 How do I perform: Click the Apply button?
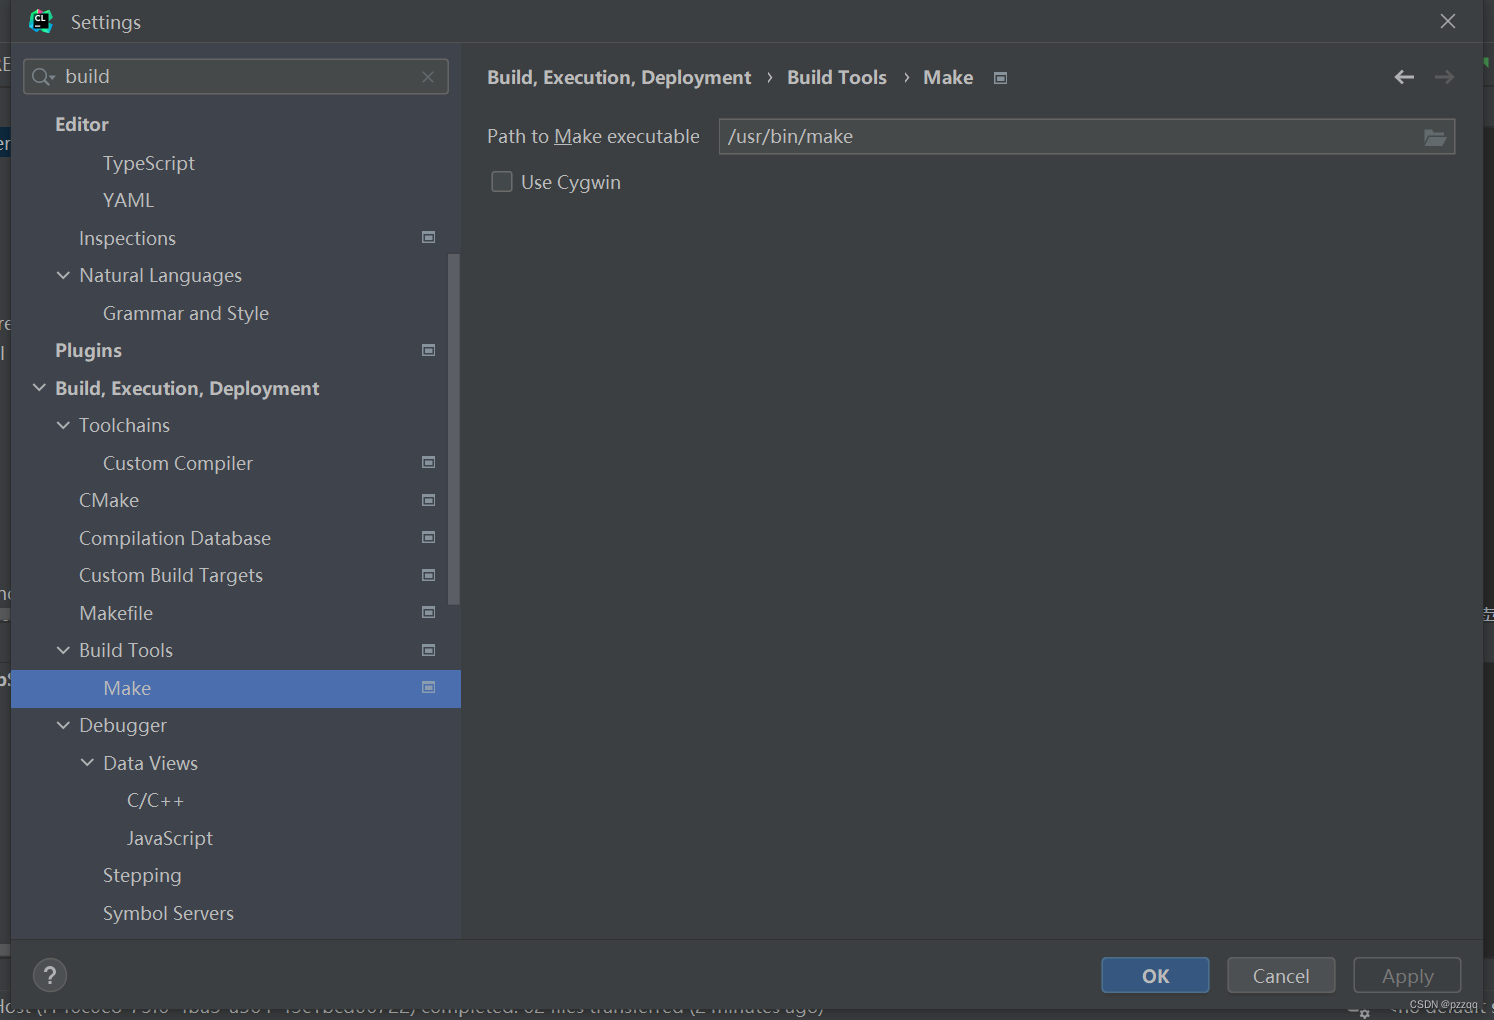pyautogui.click(x=1407, y=975)
